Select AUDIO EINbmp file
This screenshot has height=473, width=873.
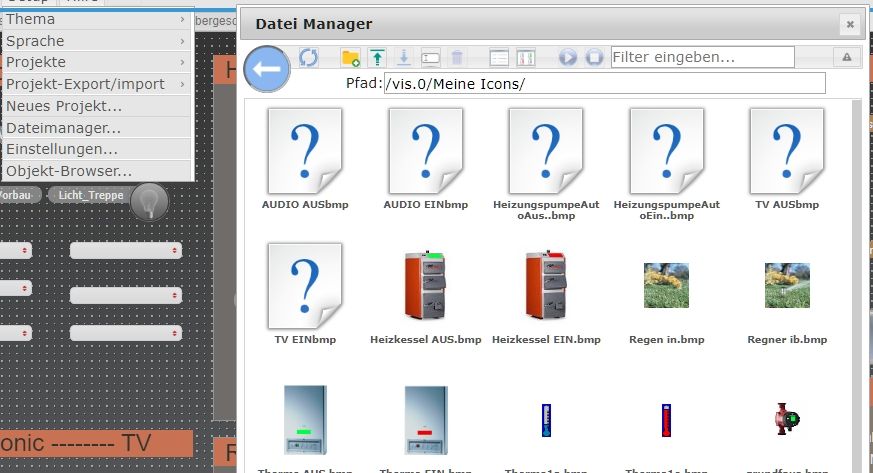[426, 159]
